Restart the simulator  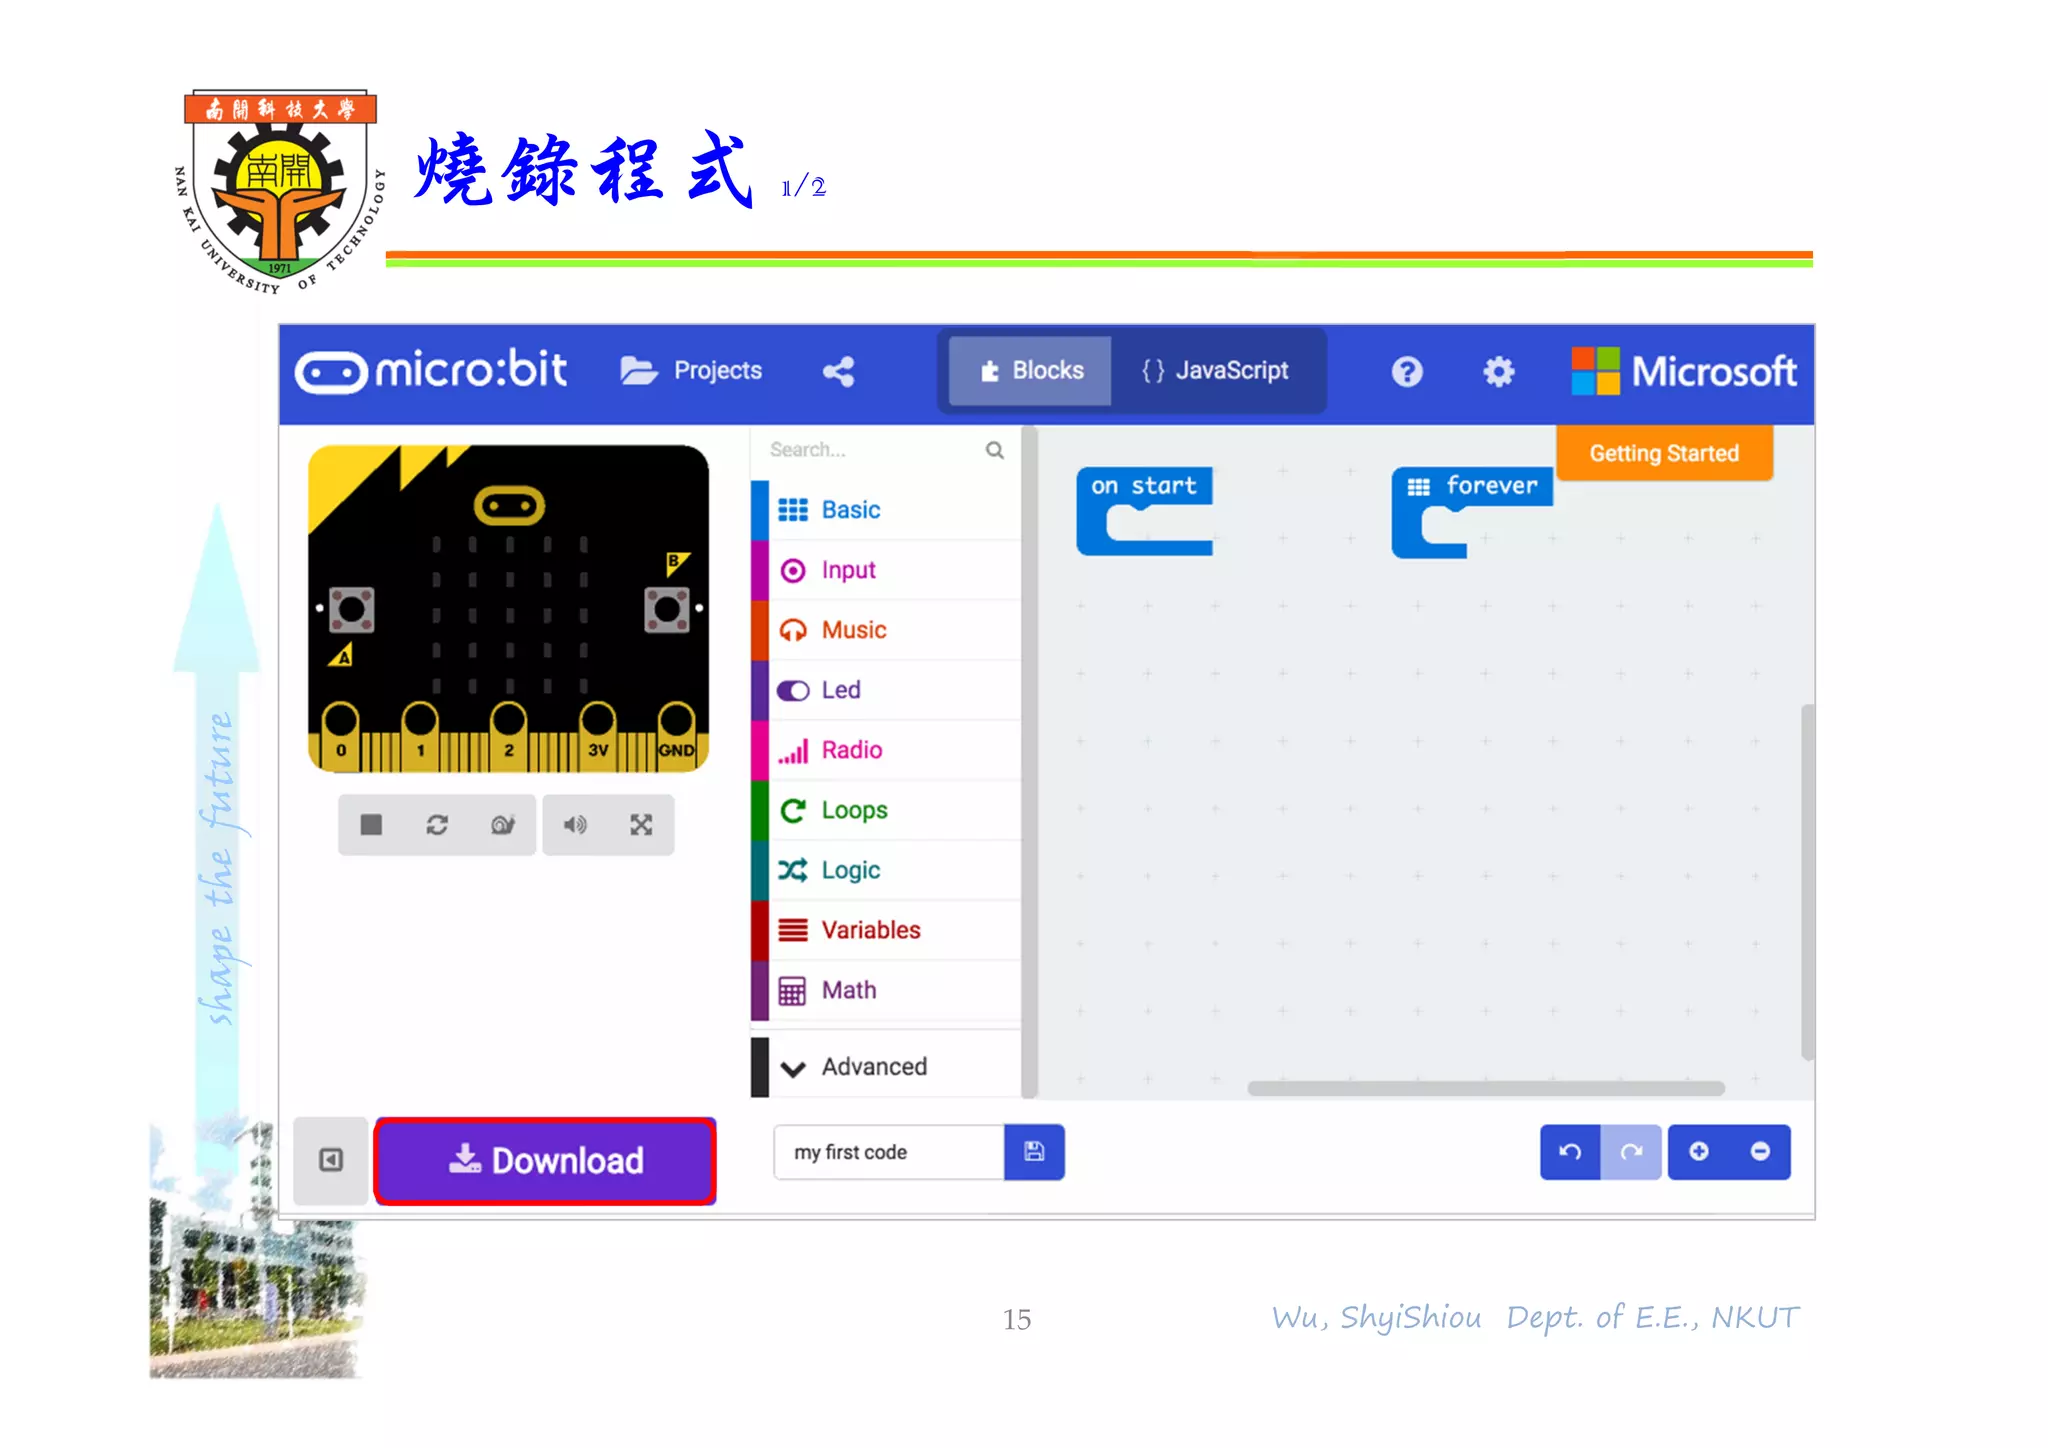tap(437, 825)
